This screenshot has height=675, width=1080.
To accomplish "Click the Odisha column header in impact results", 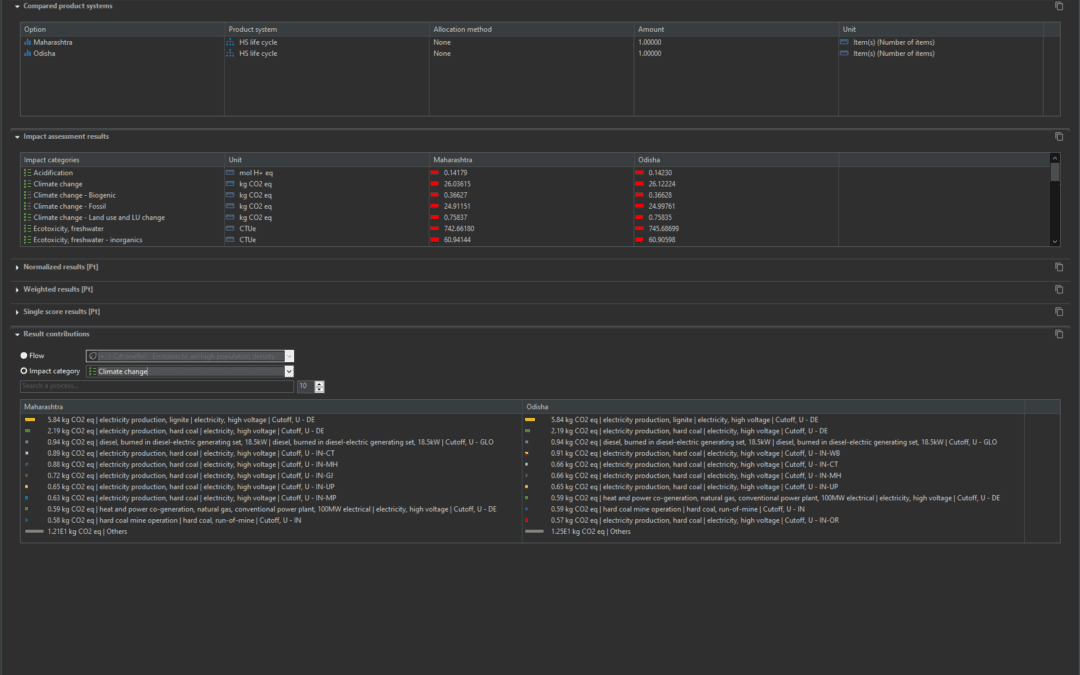I will 736,160.
